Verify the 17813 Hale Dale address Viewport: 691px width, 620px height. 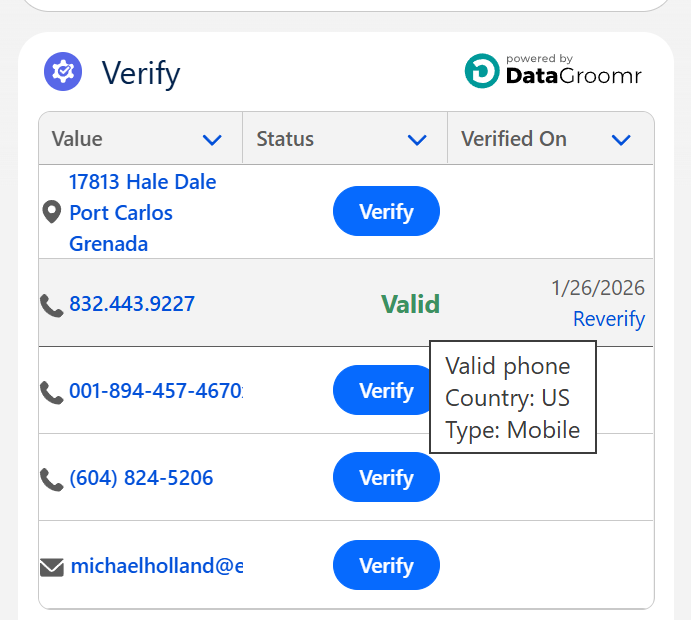(x=386, y=211)
